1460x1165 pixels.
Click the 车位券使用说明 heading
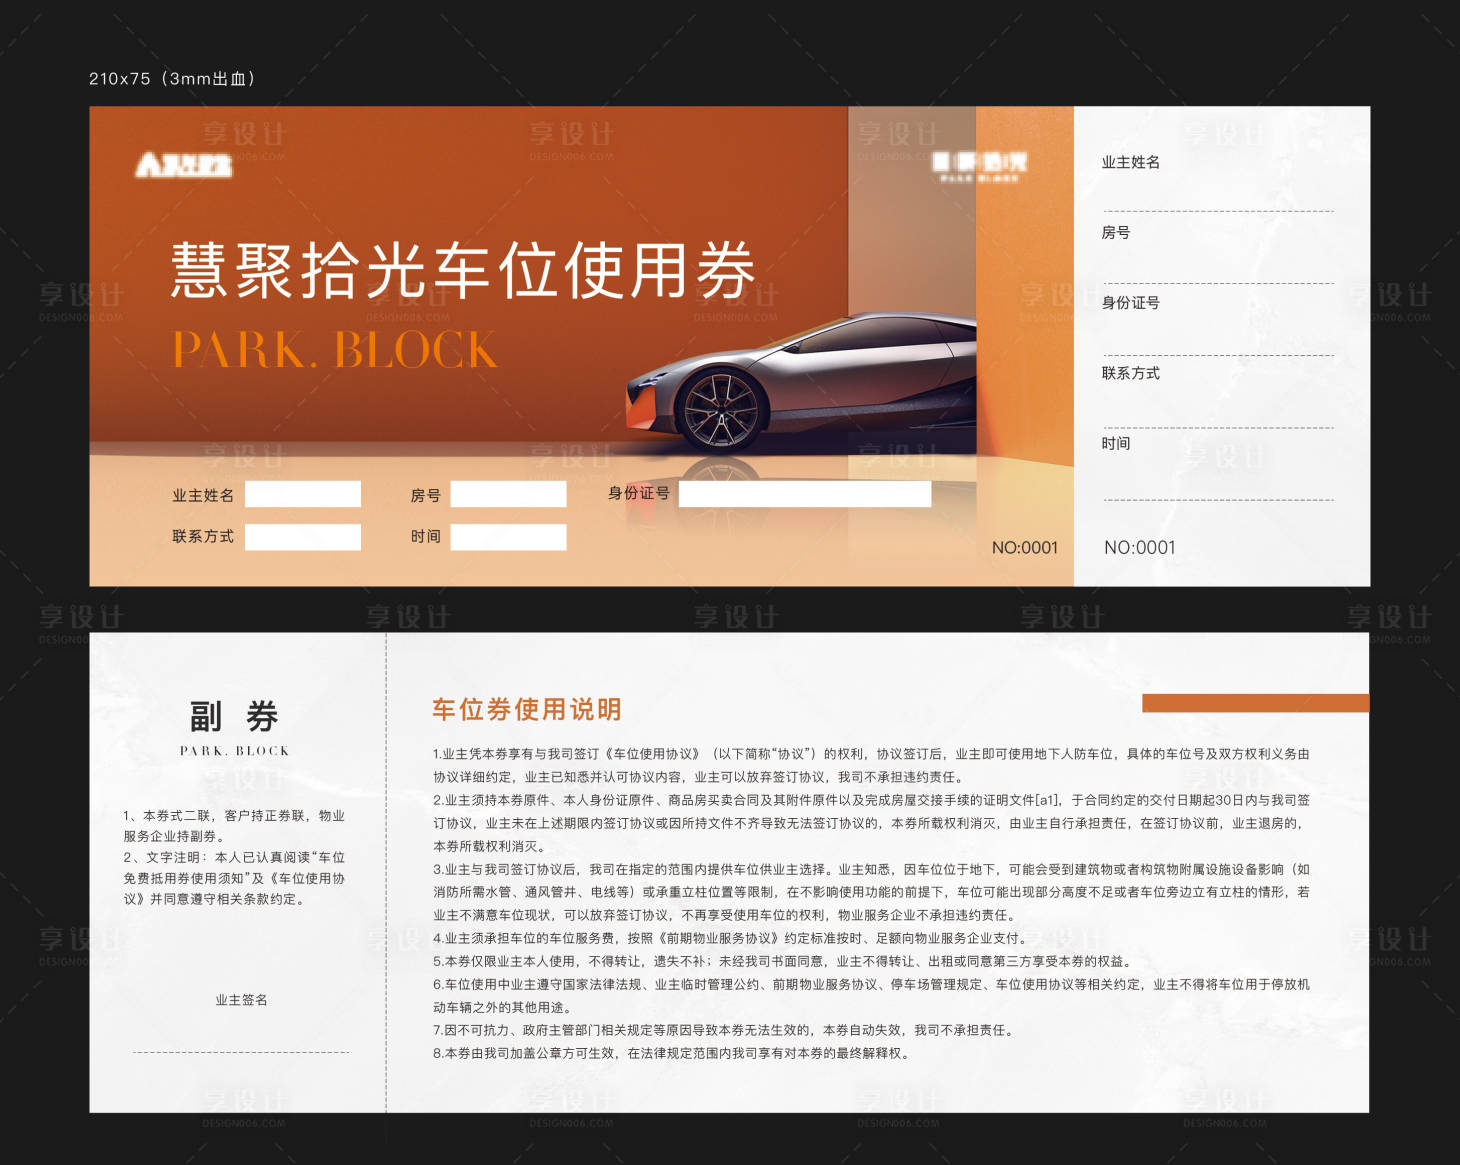[x=530, y=707]
